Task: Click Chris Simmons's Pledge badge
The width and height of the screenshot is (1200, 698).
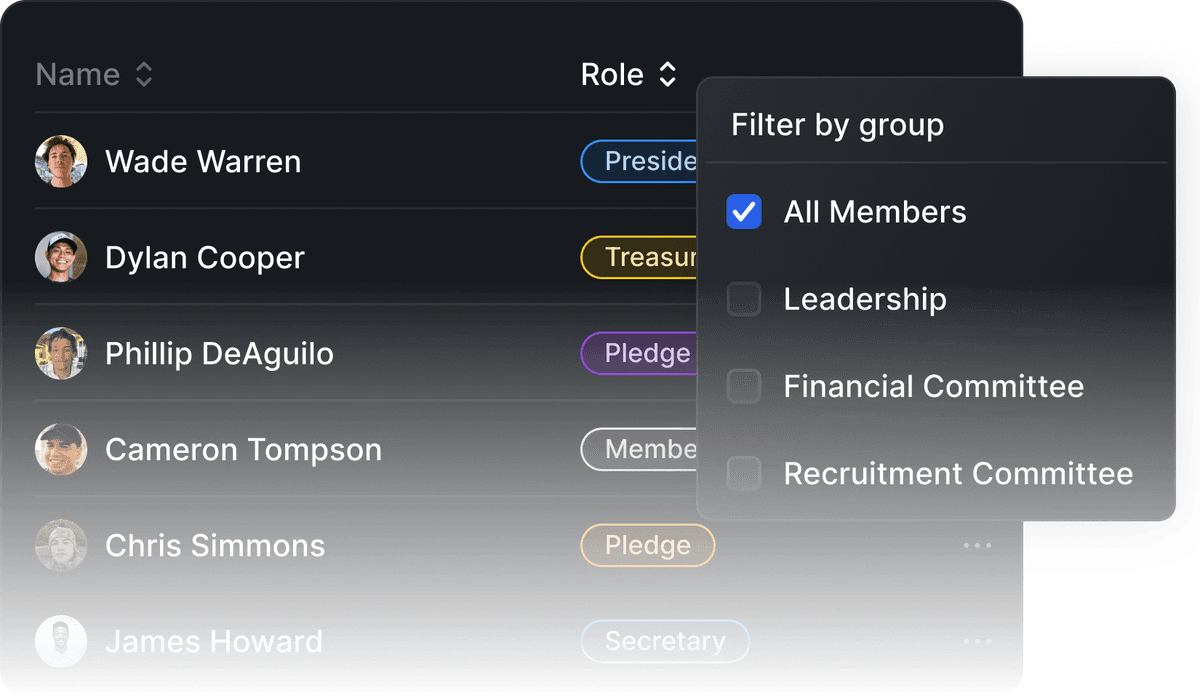Action: [647, 545]
